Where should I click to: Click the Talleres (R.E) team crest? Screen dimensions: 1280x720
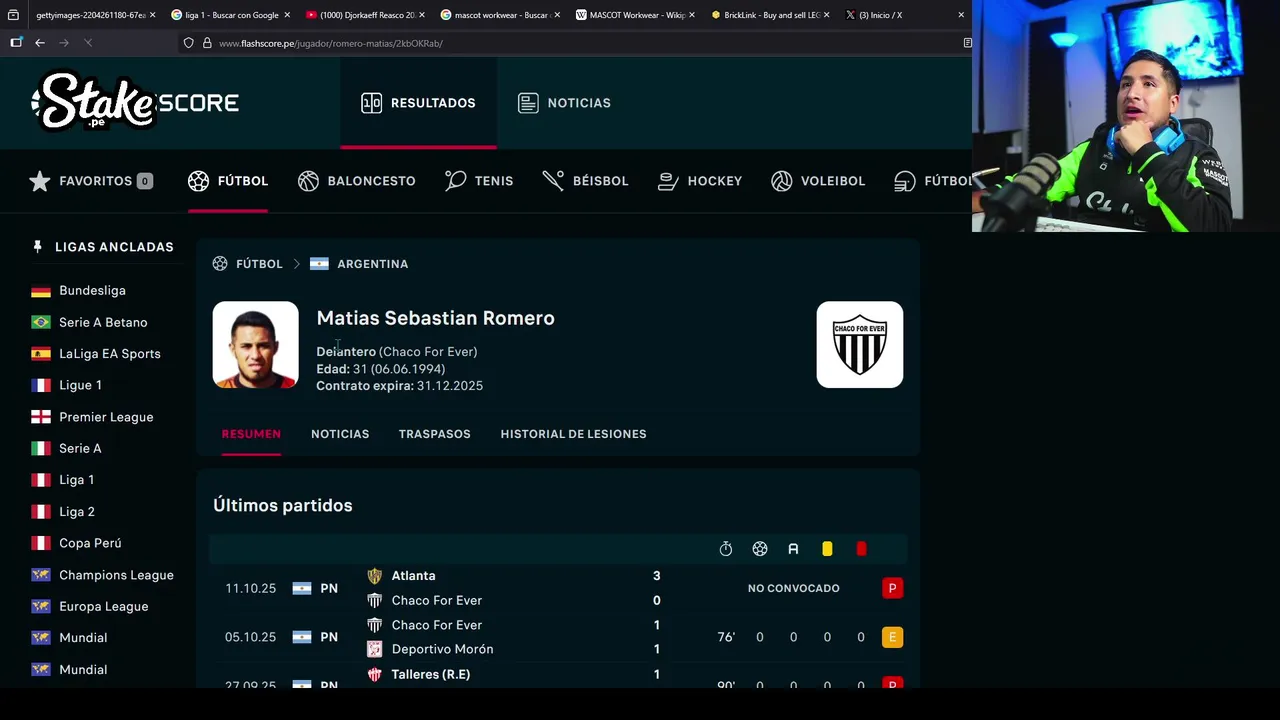point(374,675)
